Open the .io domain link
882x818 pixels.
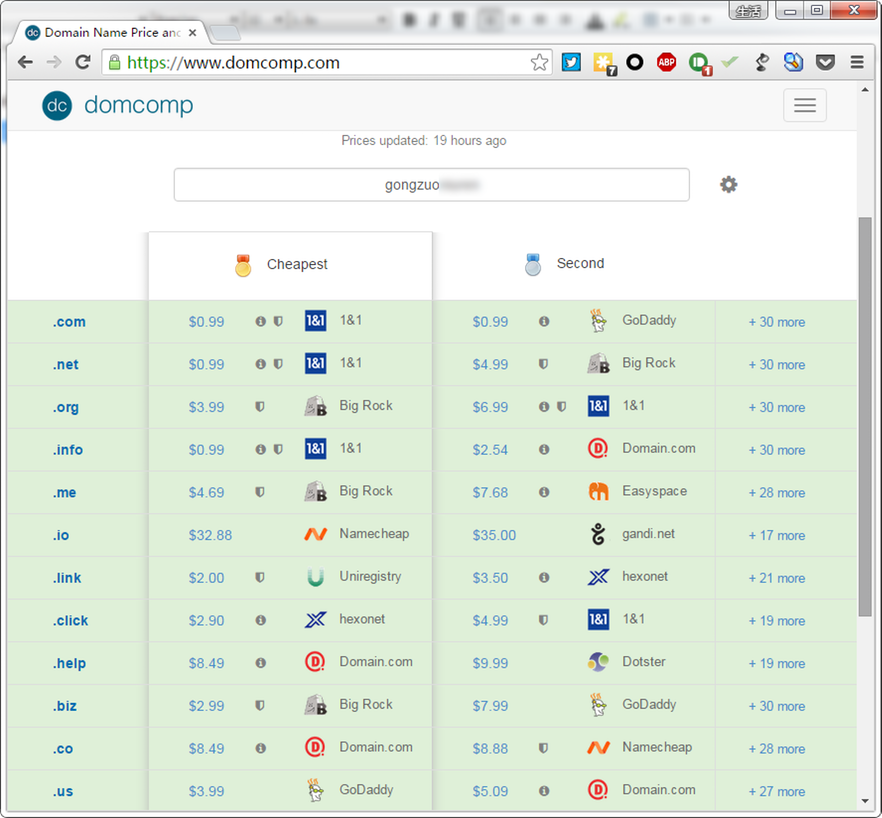pyautogui.click(x=61, y=535)
